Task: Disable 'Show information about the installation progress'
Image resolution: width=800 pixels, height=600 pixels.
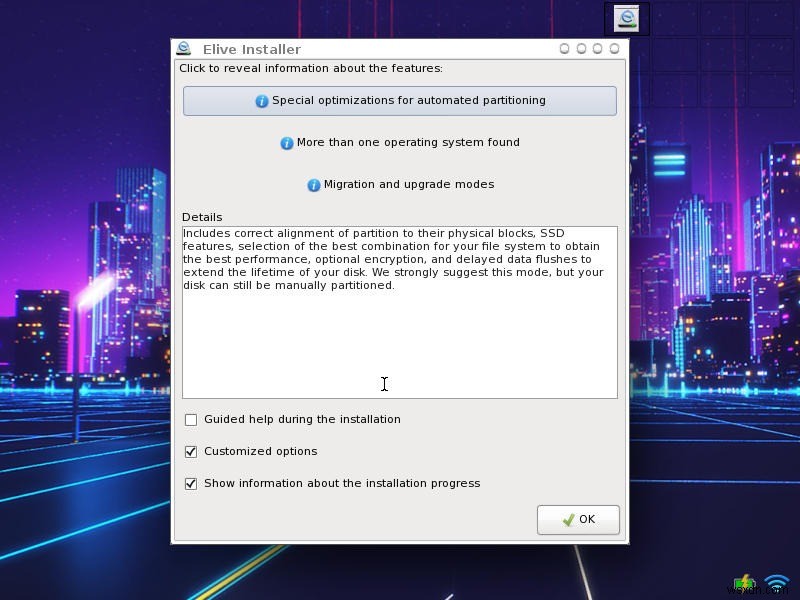Action: pyautogui.click(x=191, y=484)
